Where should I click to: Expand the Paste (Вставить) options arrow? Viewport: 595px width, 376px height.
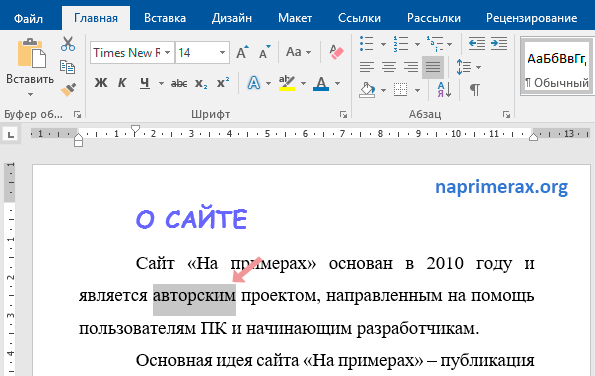[30, 94]
